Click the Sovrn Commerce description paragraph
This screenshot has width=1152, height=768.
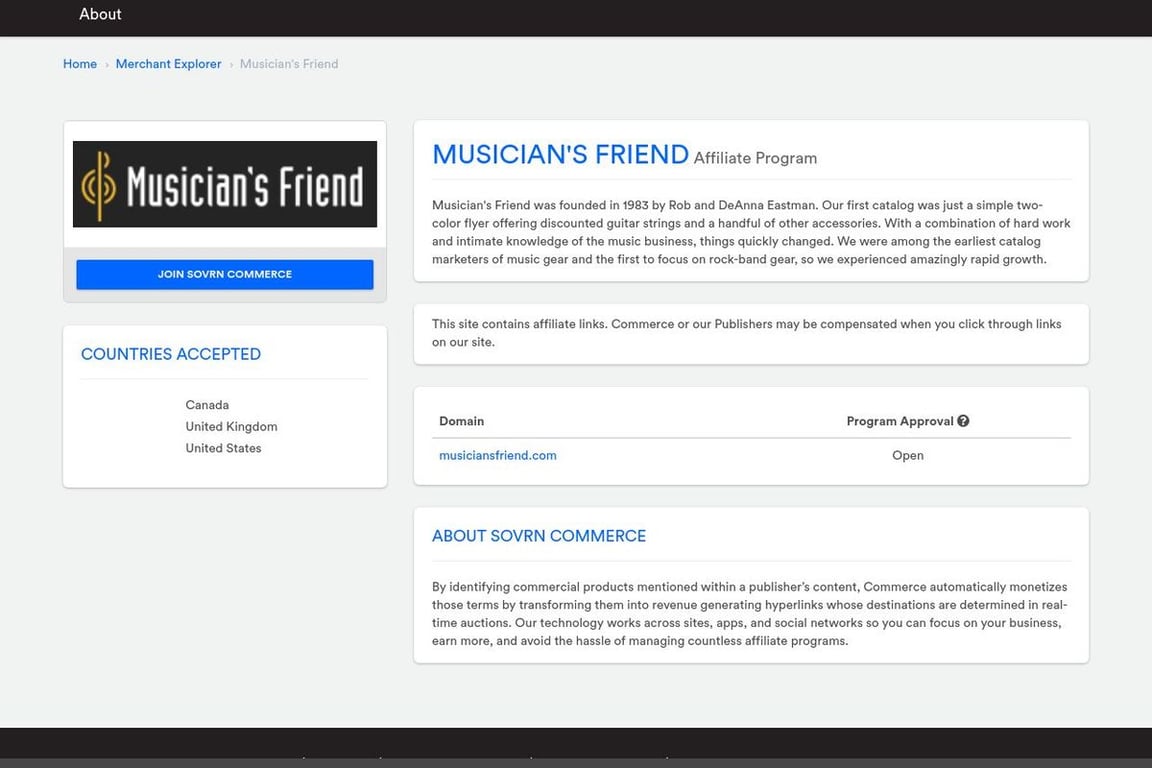[x=749, y=614]
